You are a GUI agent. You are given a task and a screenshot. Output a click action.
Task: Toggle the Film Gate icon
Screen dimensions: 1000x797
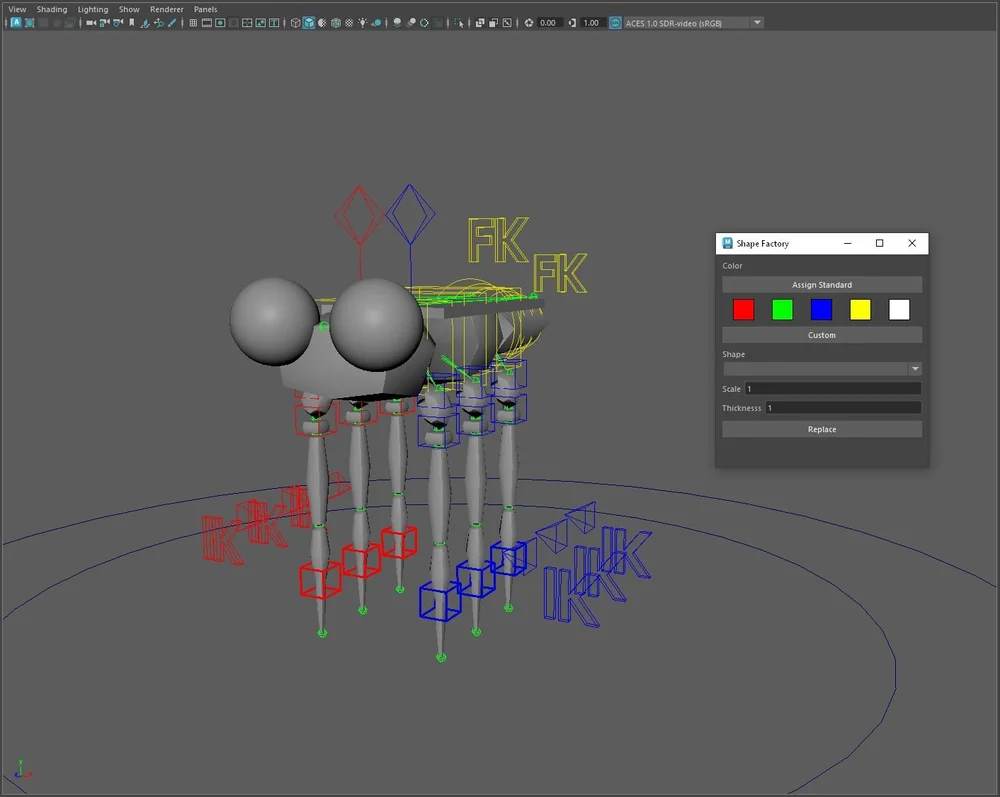pos(207,23)
